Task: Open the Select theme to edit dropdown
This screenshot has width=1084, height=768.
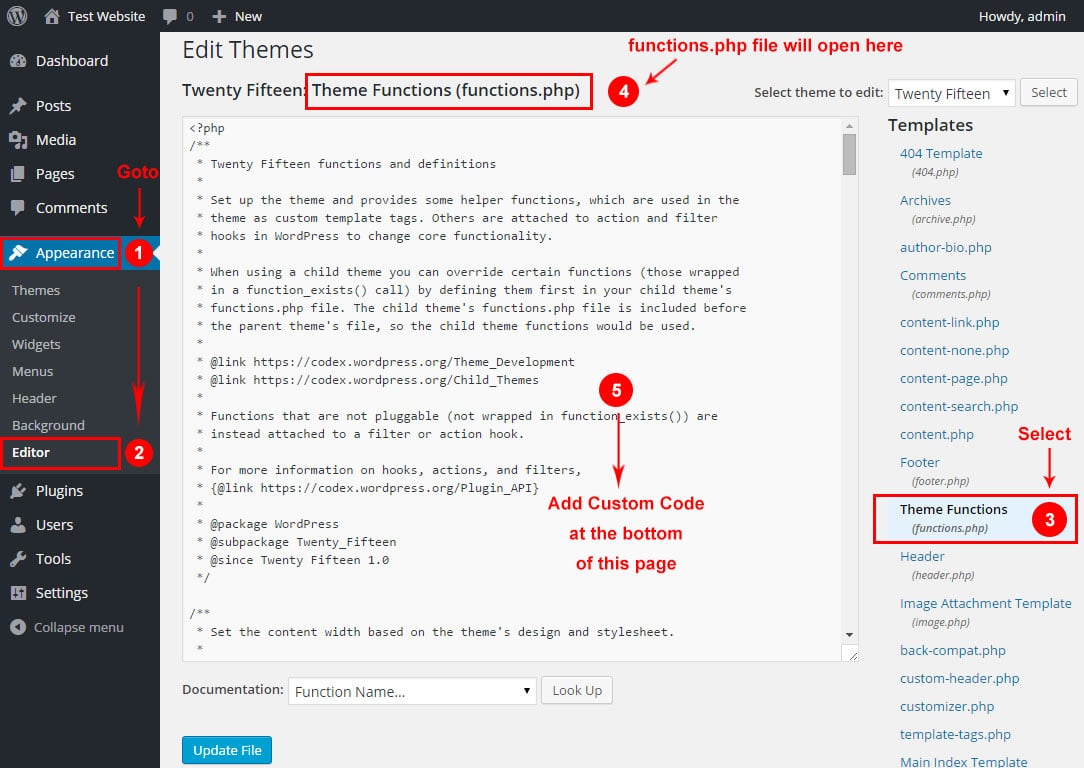Action: coord(951,93)
